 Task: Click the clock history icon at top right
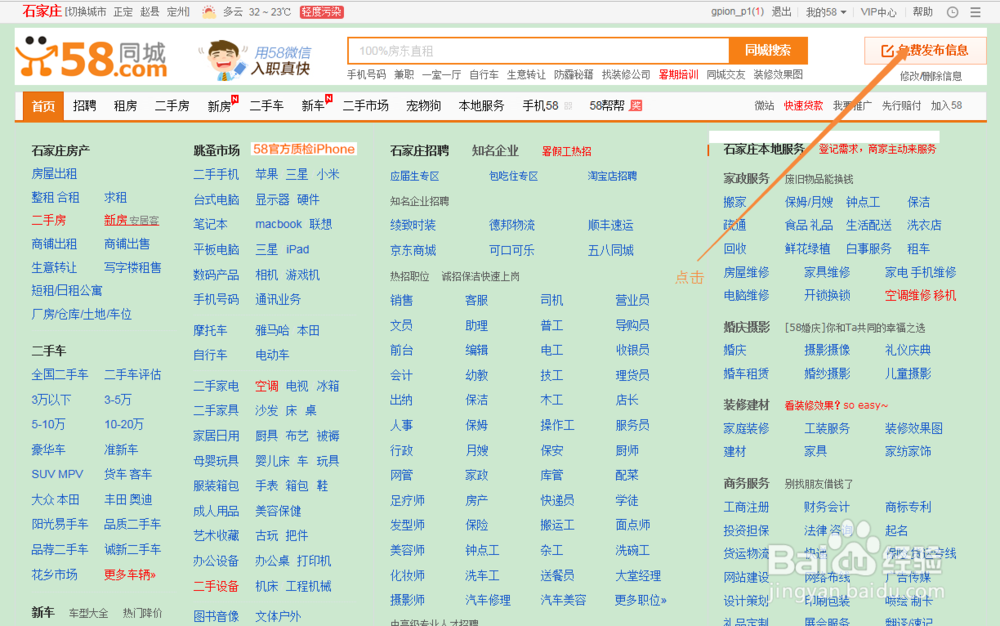[x=952, y=12]
